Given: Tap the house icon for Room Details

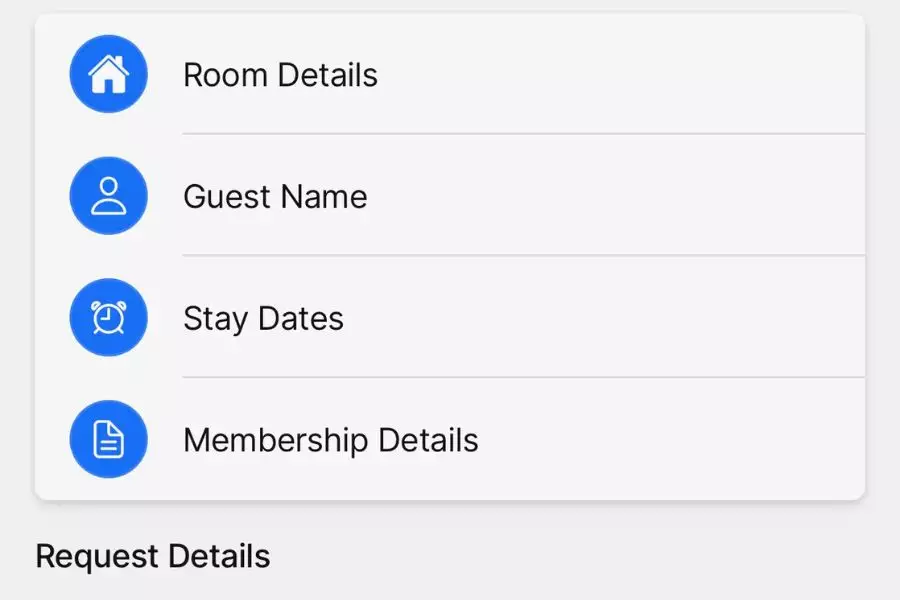Looking at the screenshot, I should (108, 74).
